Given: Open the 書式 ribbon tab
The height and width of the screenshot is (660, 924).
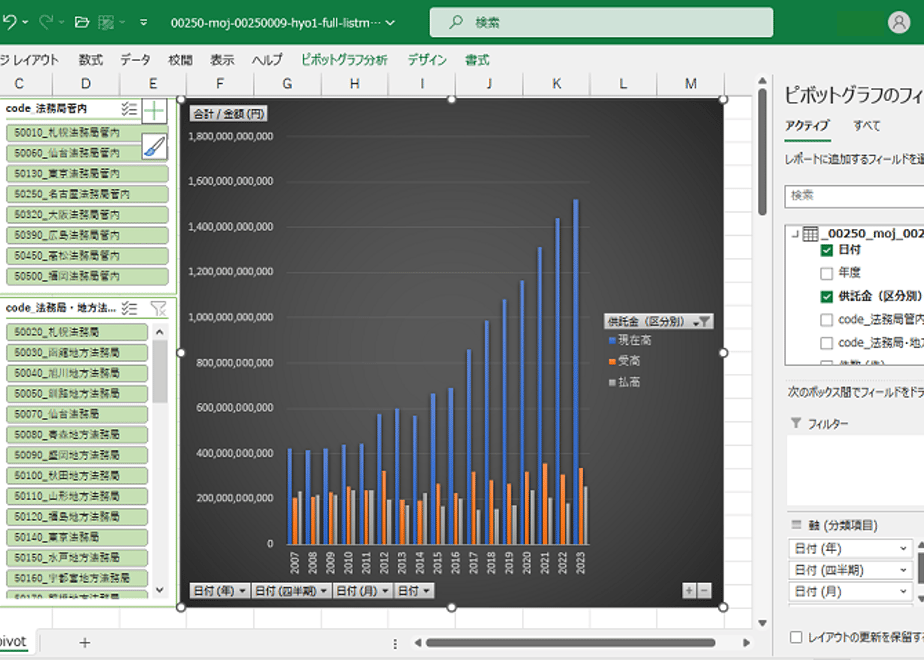Looking at the screenshot, I should 477,60.
